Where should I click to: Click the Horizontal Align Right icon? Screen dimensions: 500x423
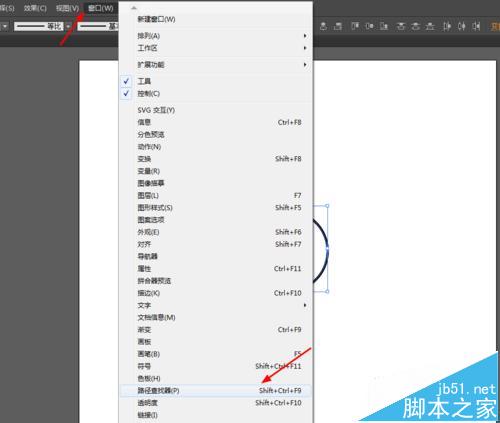click(x=338, y=26)
